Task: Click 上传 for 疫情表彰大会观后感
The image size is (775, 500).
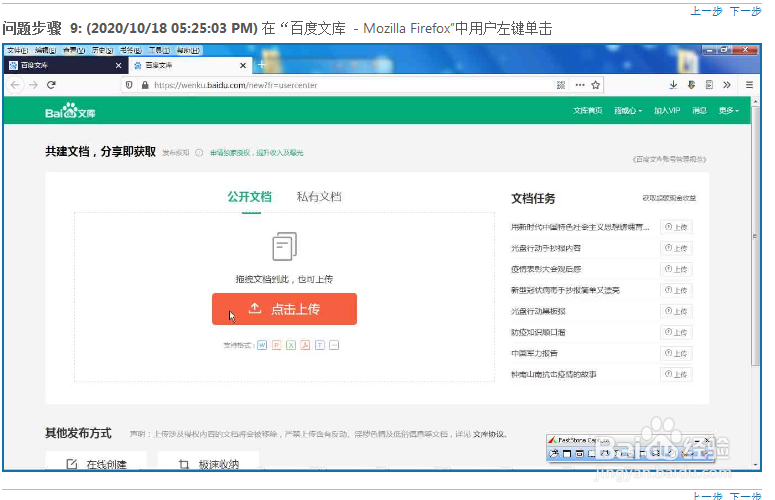Action: [676, 269]
